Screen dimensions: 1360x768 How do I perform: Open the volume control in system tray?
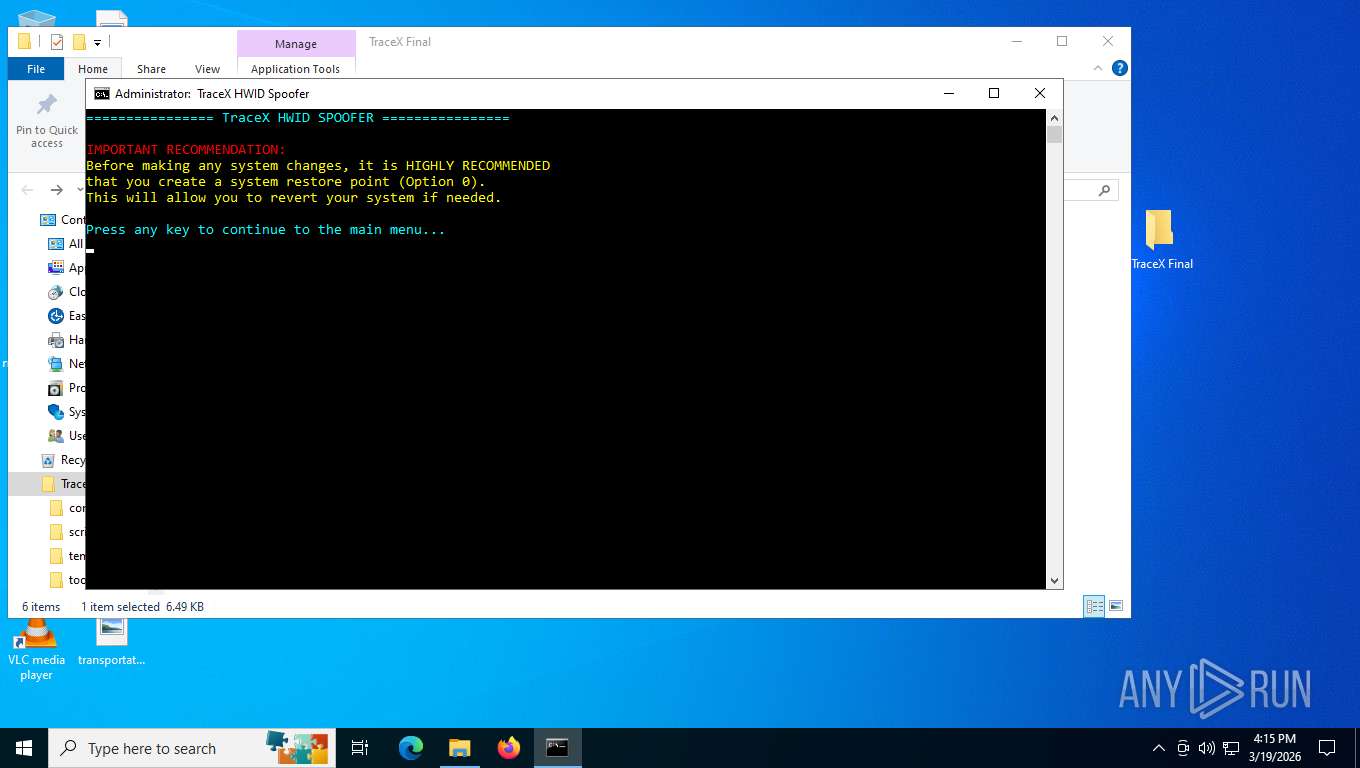1206,748
